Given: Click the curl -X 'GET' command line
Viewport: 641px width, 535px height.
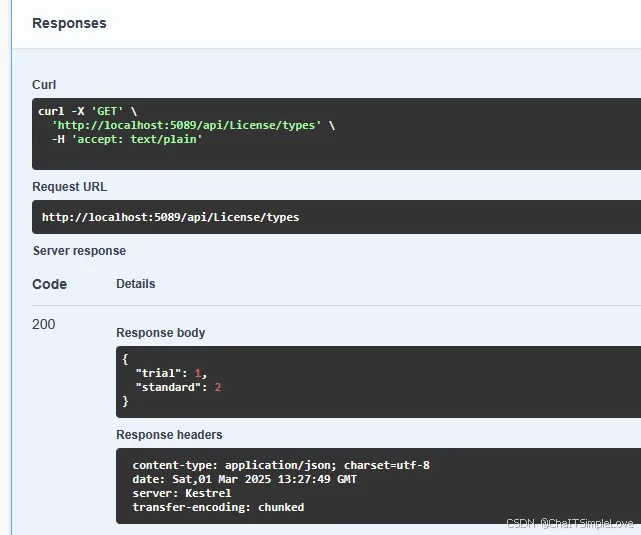Looking at the screenshot, I should (x=89, y=111).
